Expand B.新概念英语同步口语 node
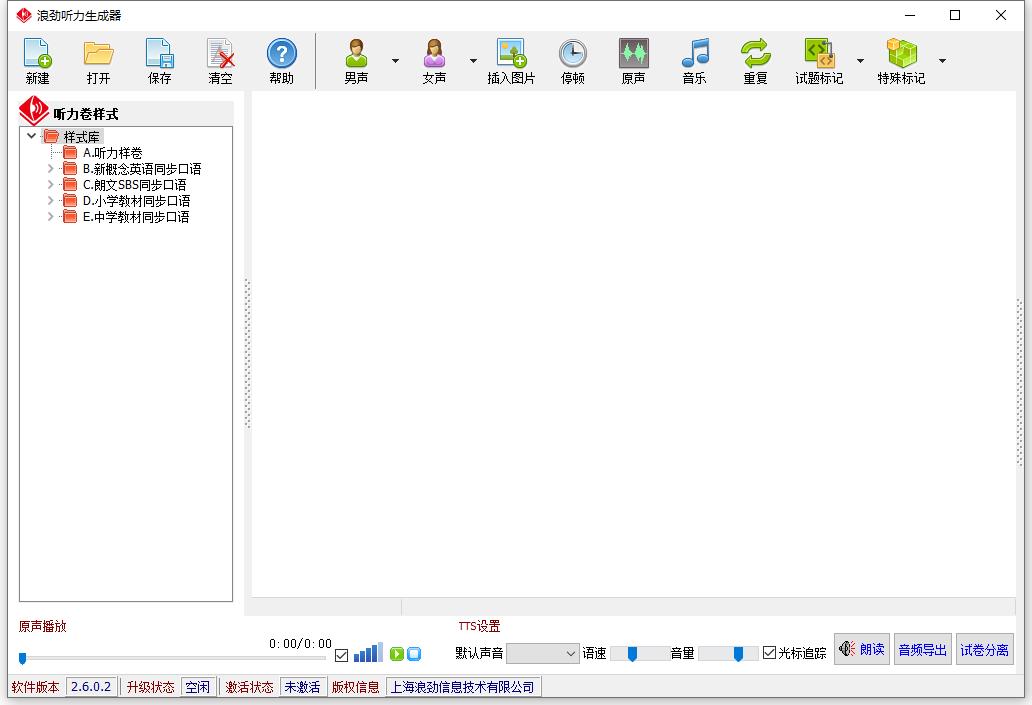 click(x=51, y=169)
